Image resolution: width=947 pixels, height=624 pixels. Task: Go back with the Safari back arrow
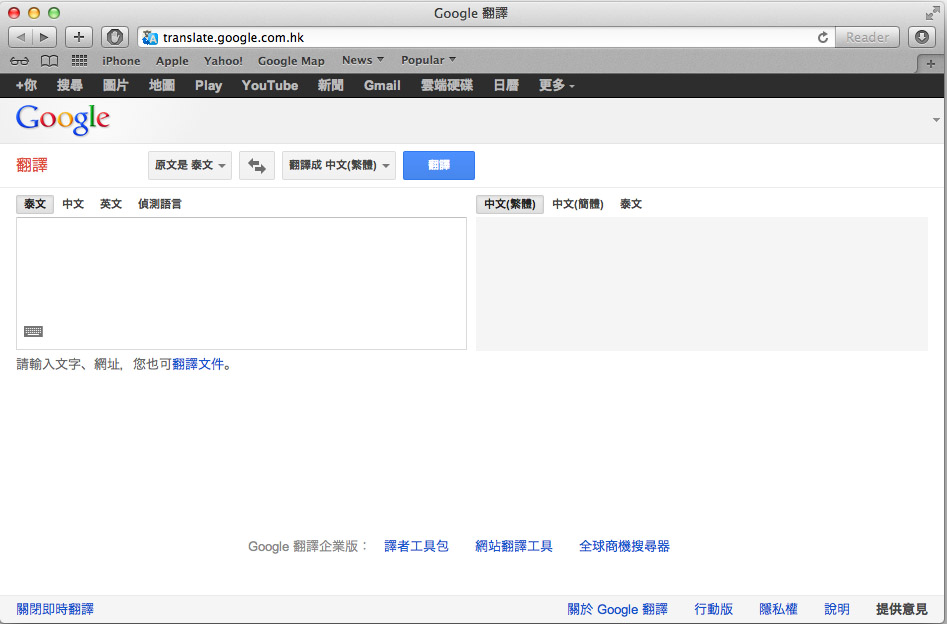(21, 37)
